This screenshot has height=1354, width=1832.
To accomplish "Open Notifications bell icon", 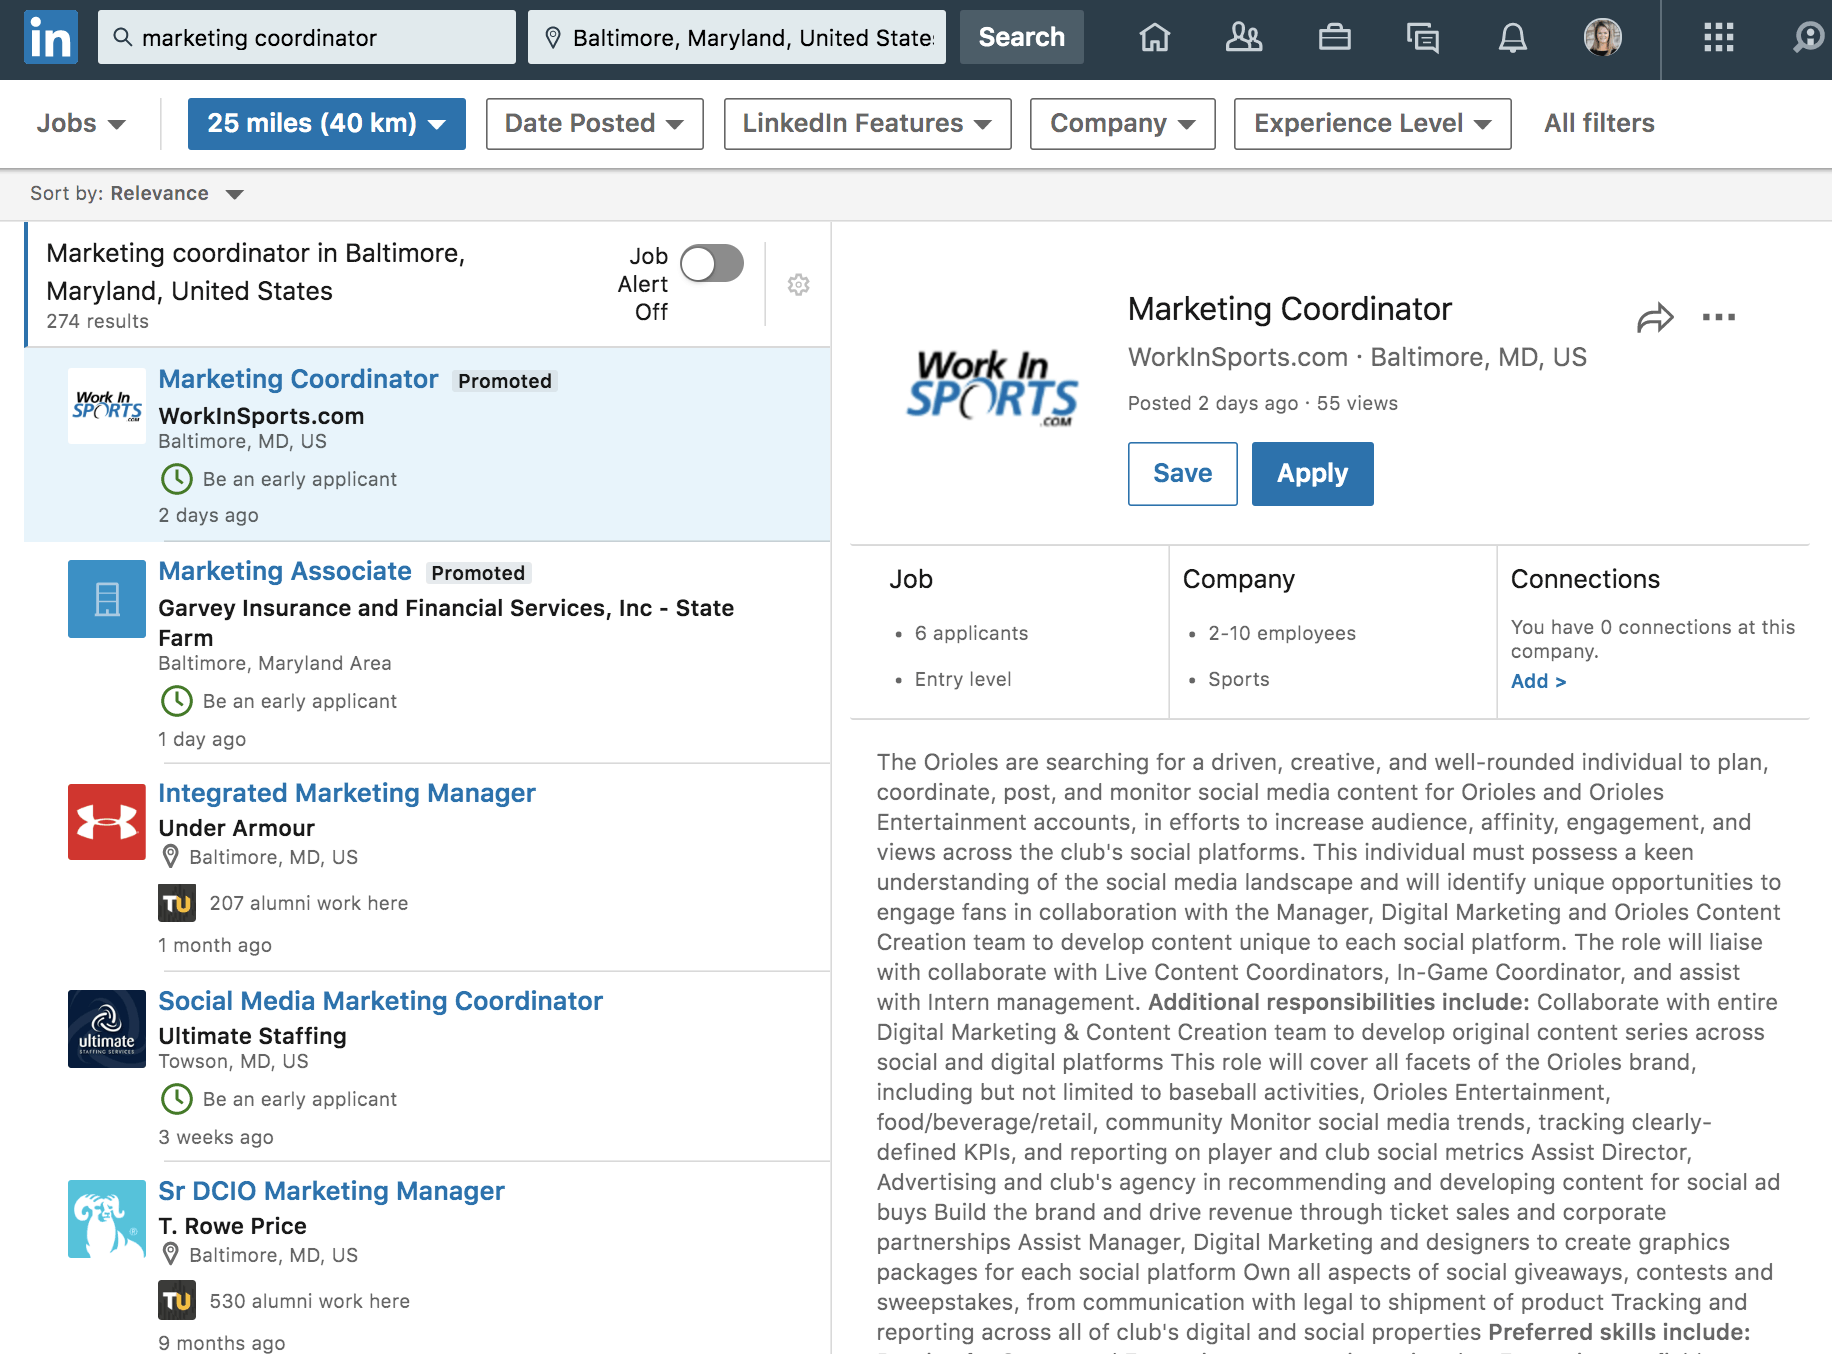I will click(1512, 38).
